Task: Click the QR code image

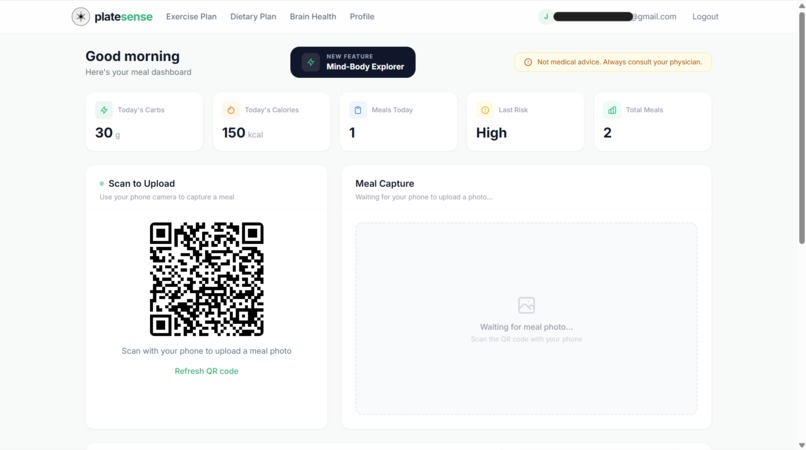Action: (207, 279)
